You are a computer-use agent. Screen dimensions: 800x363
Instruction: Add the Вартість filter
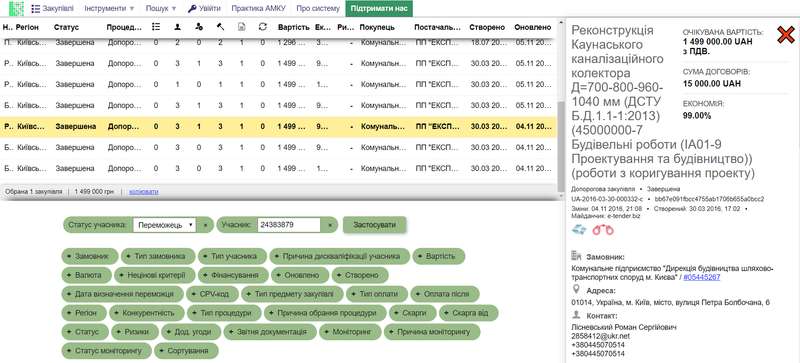click(439, 256)
